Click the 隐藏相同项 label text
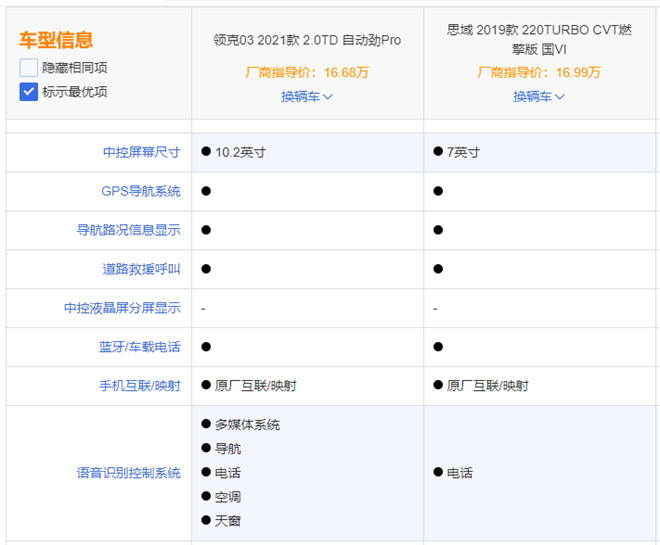This screenshot has height=545, width=660. click(75, 68)
